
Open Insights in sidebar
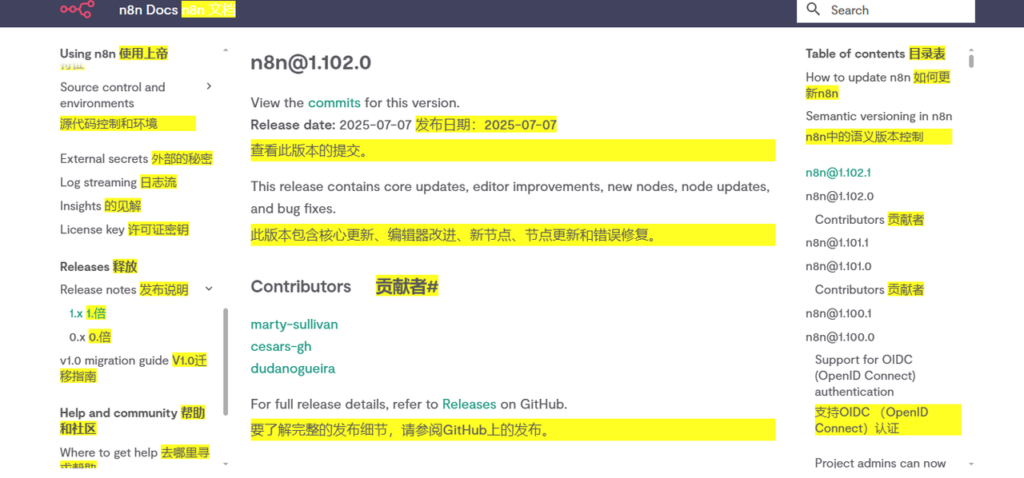click(80, 206)
